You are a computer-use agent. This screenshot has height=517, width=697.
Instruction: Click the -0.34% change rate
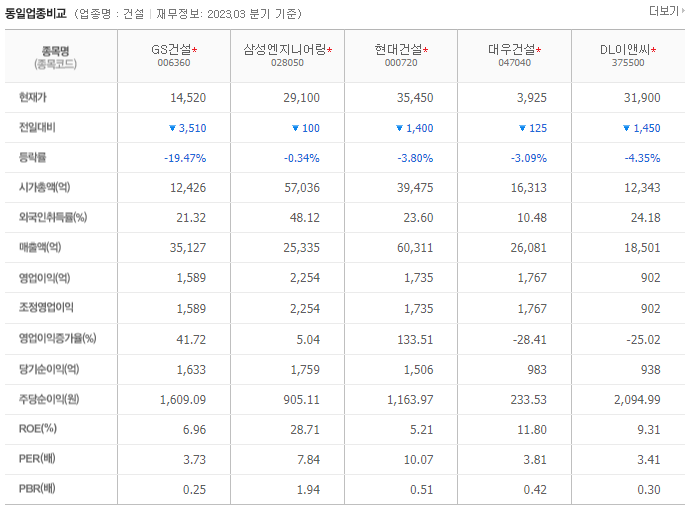[302, 158]
